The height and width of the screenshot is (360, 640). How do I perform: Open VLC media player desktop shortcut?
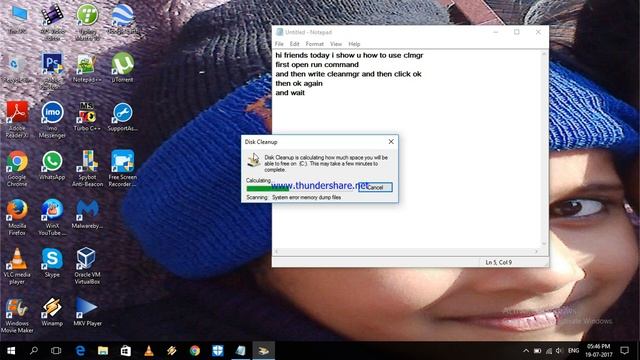coord(17,266)
